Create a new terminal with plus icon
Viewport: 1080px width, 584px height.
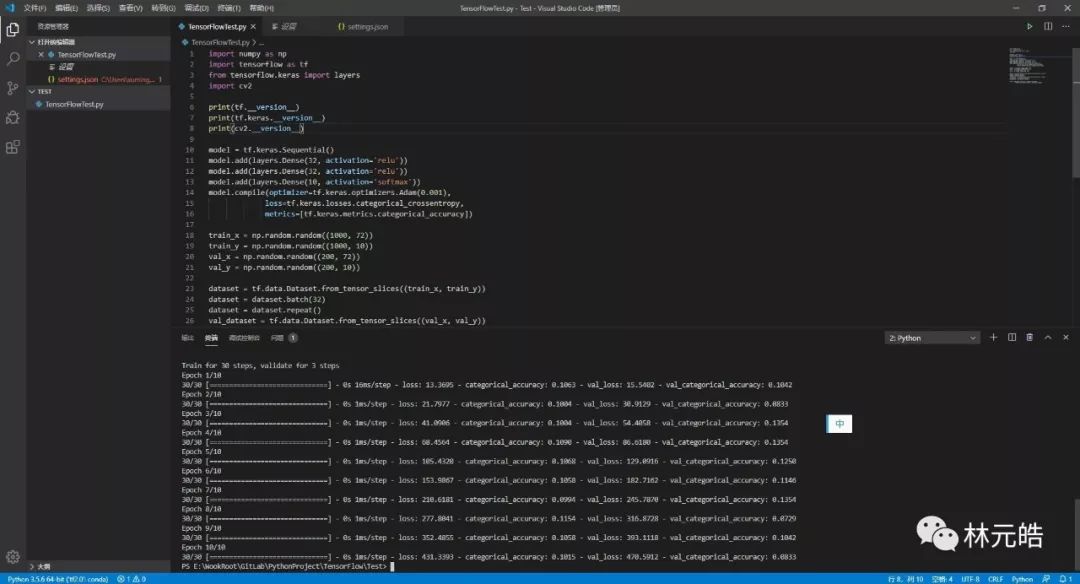(x=993, y=337)
